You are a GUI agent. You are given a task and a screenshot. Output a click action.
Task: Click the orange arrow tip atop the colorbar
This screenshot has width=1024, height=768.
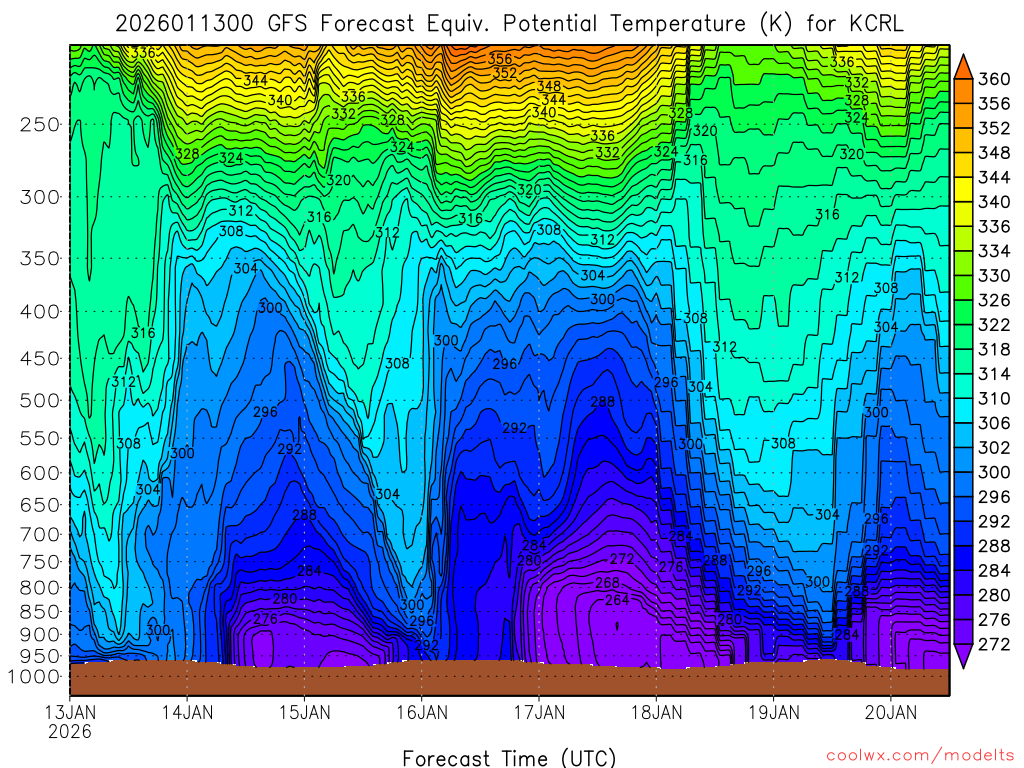(963, 68)
